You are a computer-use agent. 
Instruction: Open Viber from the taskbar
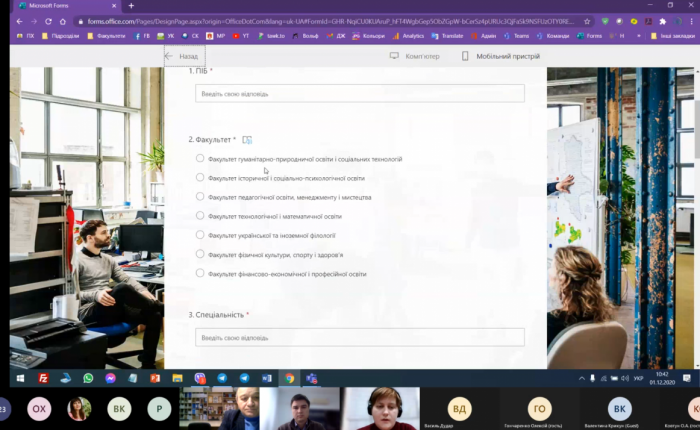coord(200,379)
